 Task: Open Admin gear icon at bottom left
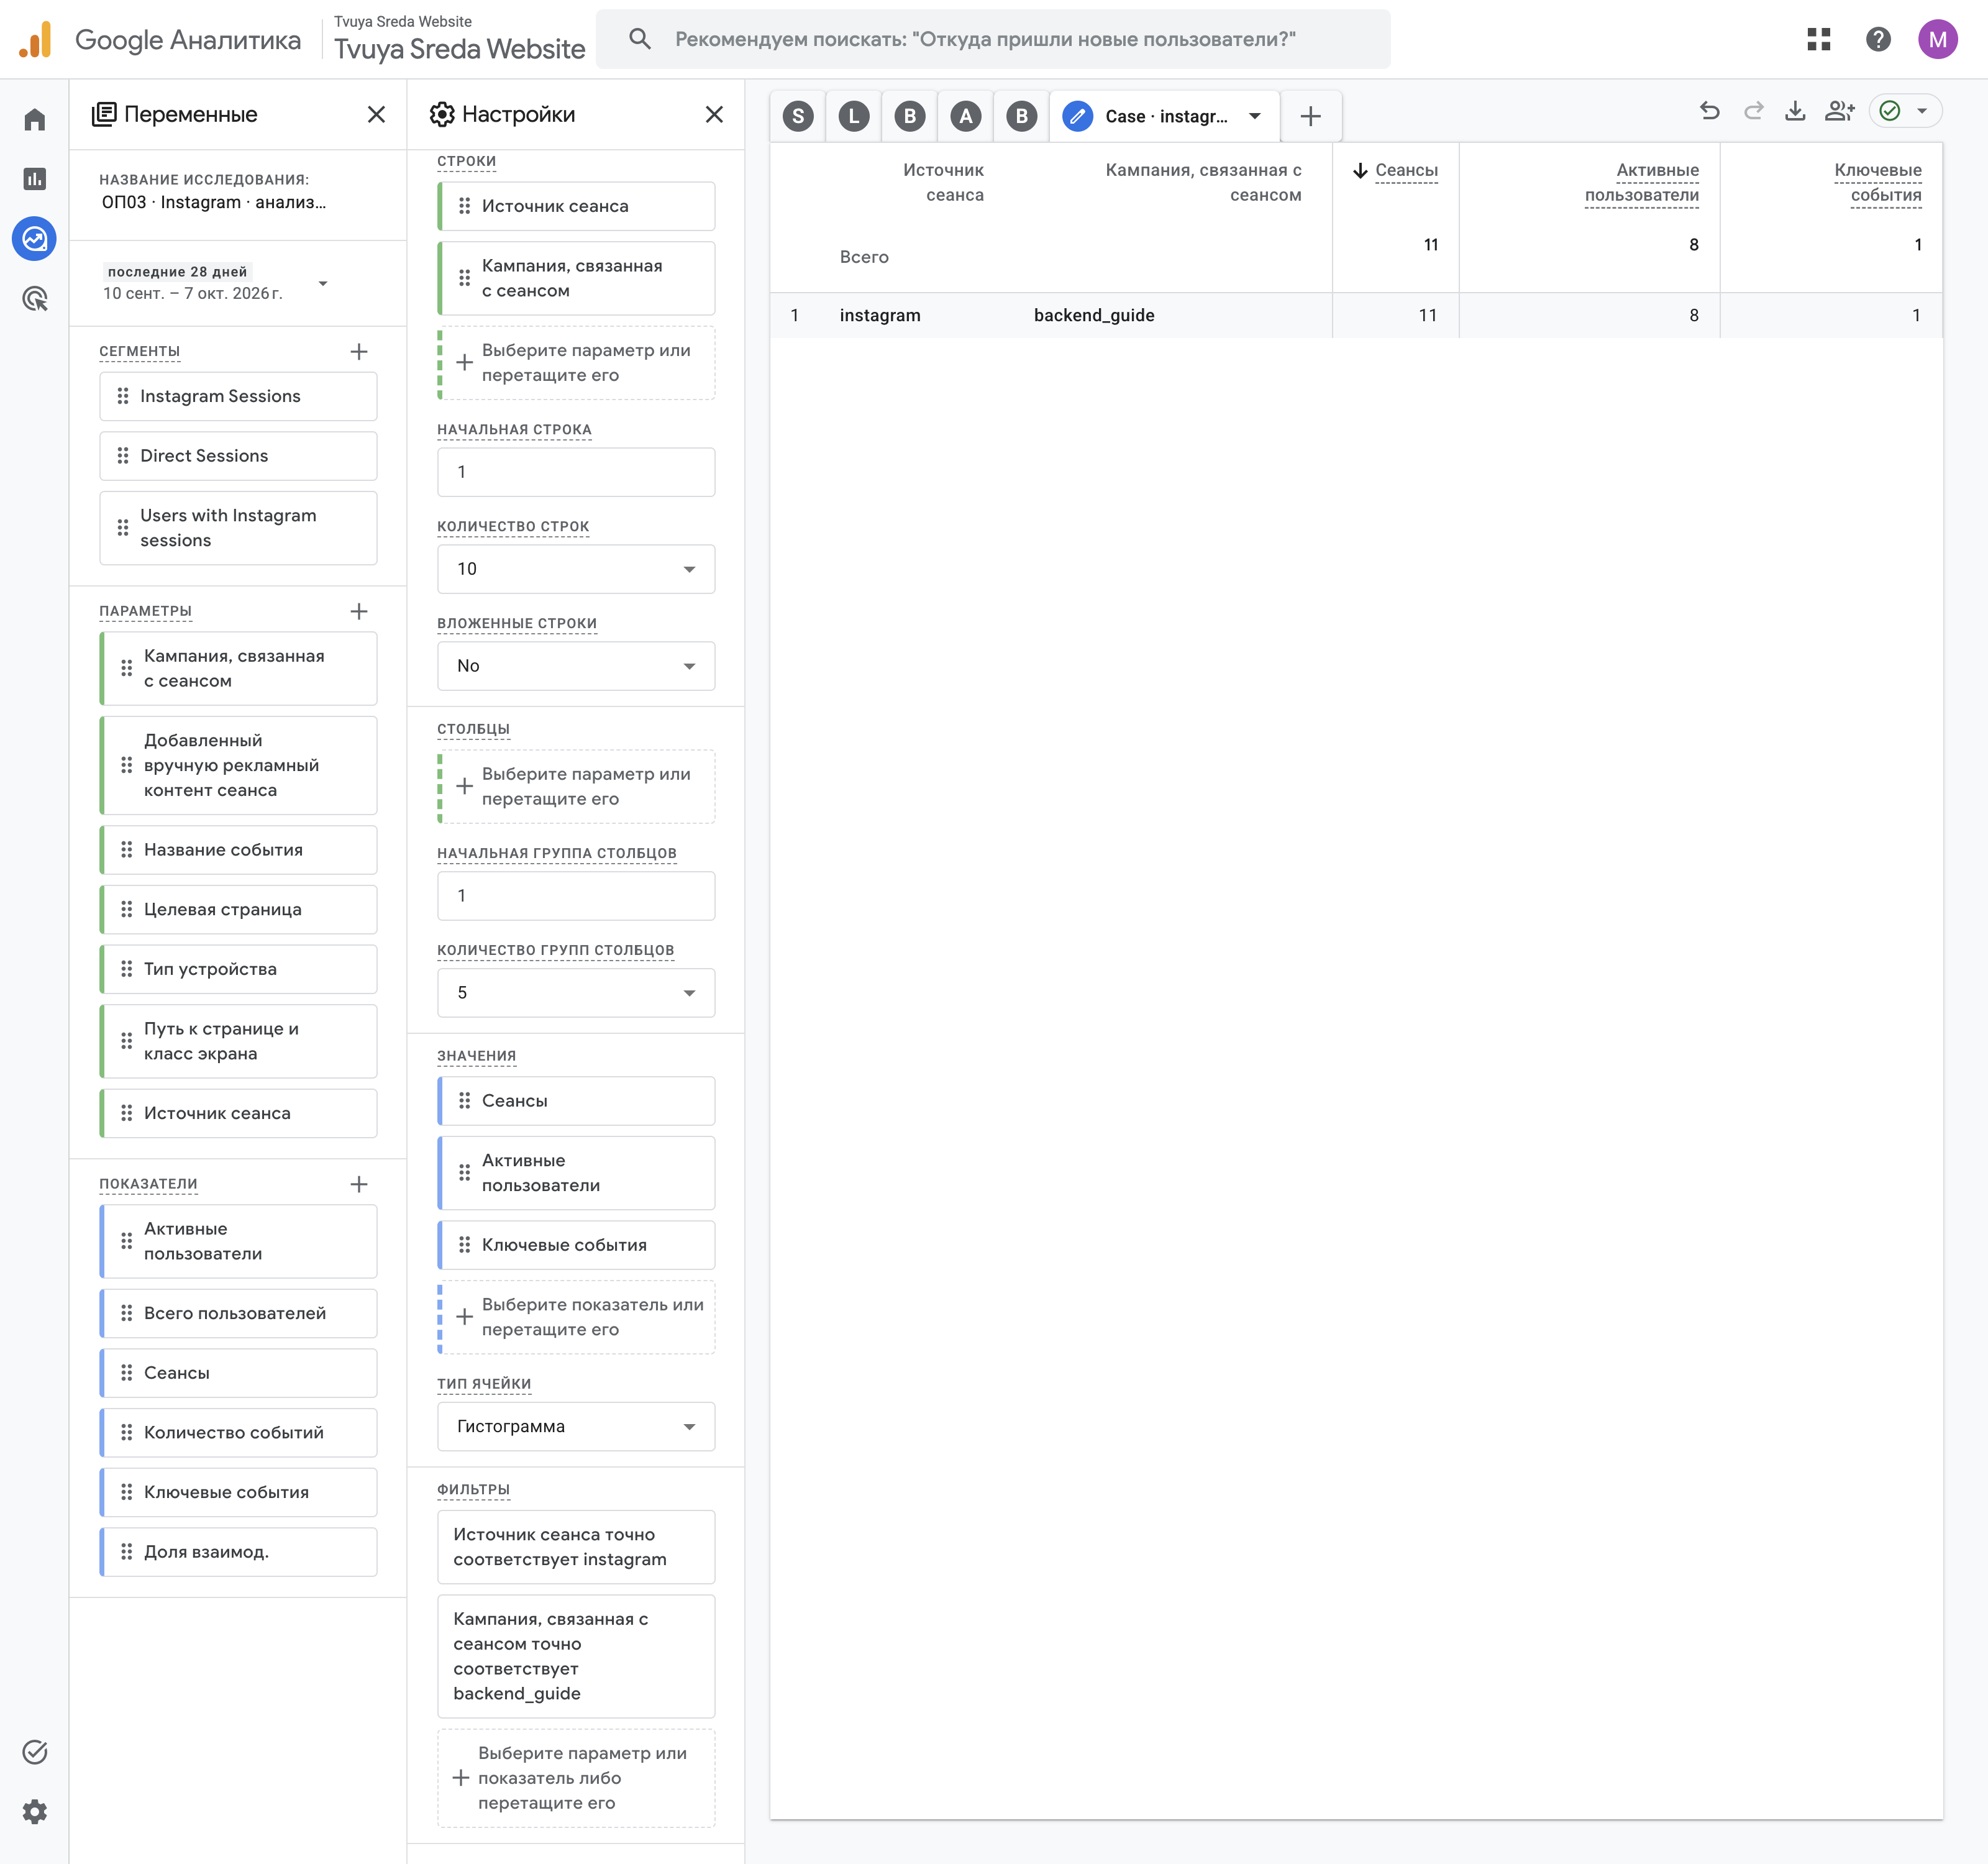[x=35, y=1811]
